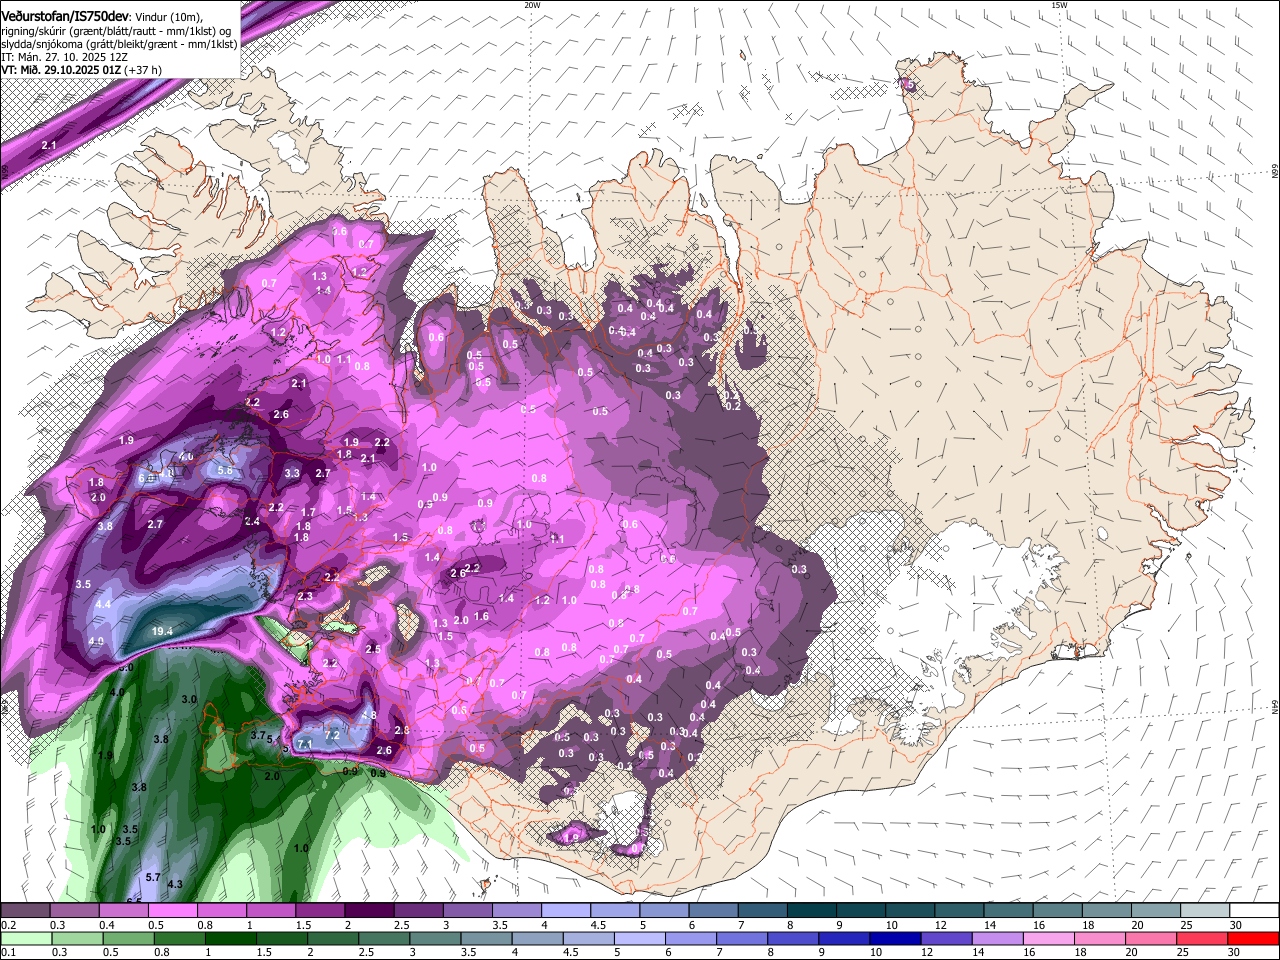This screenshot has height=960, width=1280.
Task: Select the 'IT: Mán. 27. 10. 2025 12Z' line
Action: 64,57
